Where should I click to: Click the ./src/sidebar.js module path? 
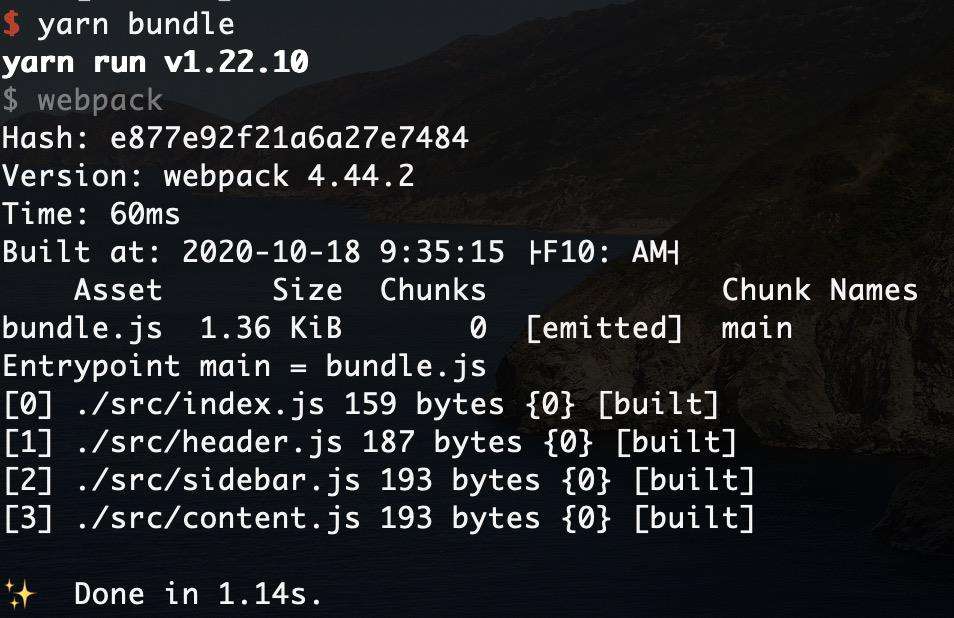218,481
